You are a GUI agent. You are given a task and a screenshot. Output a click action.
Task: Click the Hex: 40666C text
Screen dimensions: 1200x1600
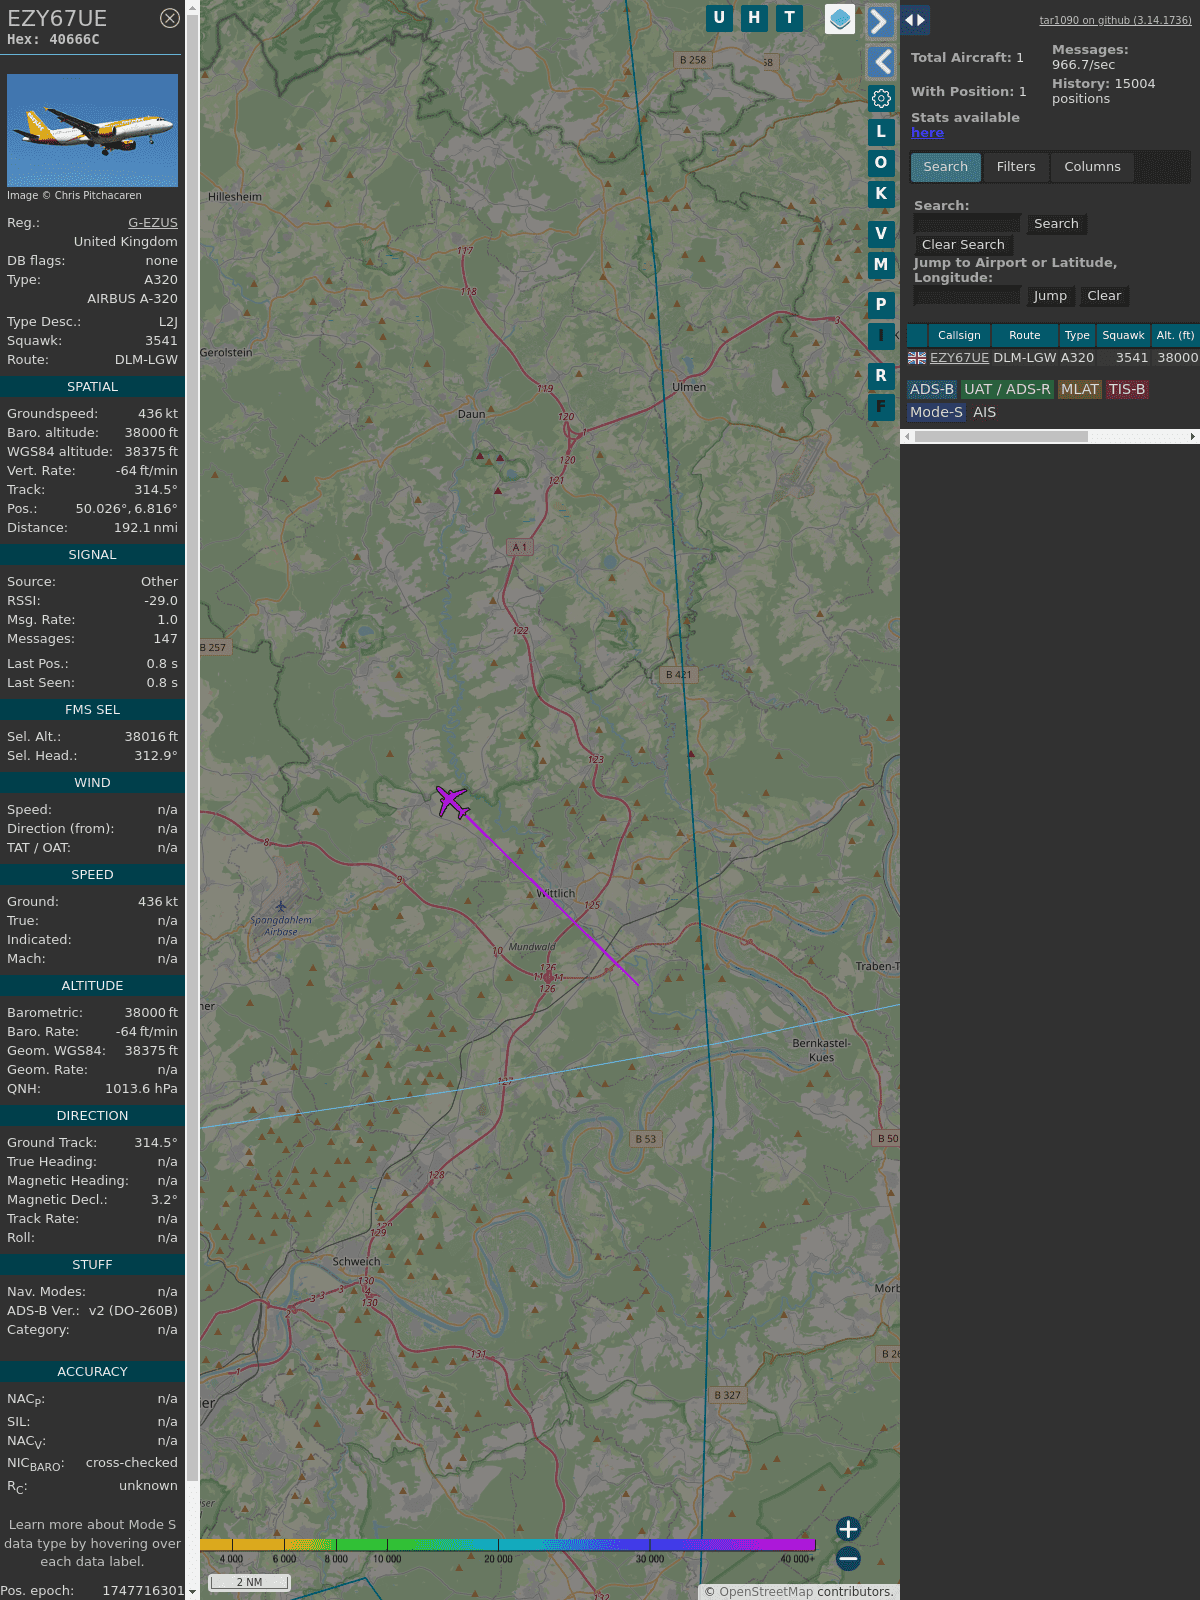tap(53, 40)
